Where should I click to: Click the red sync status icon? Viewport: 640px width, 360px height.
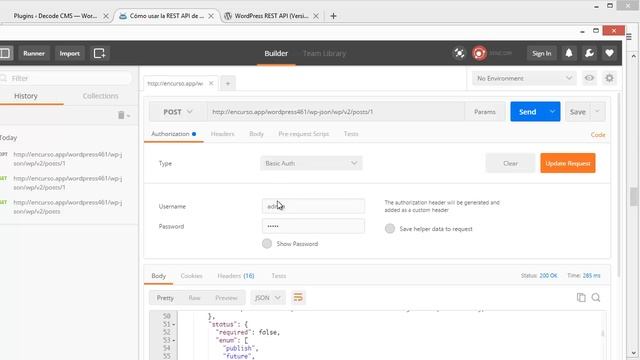tap(479, 53)
